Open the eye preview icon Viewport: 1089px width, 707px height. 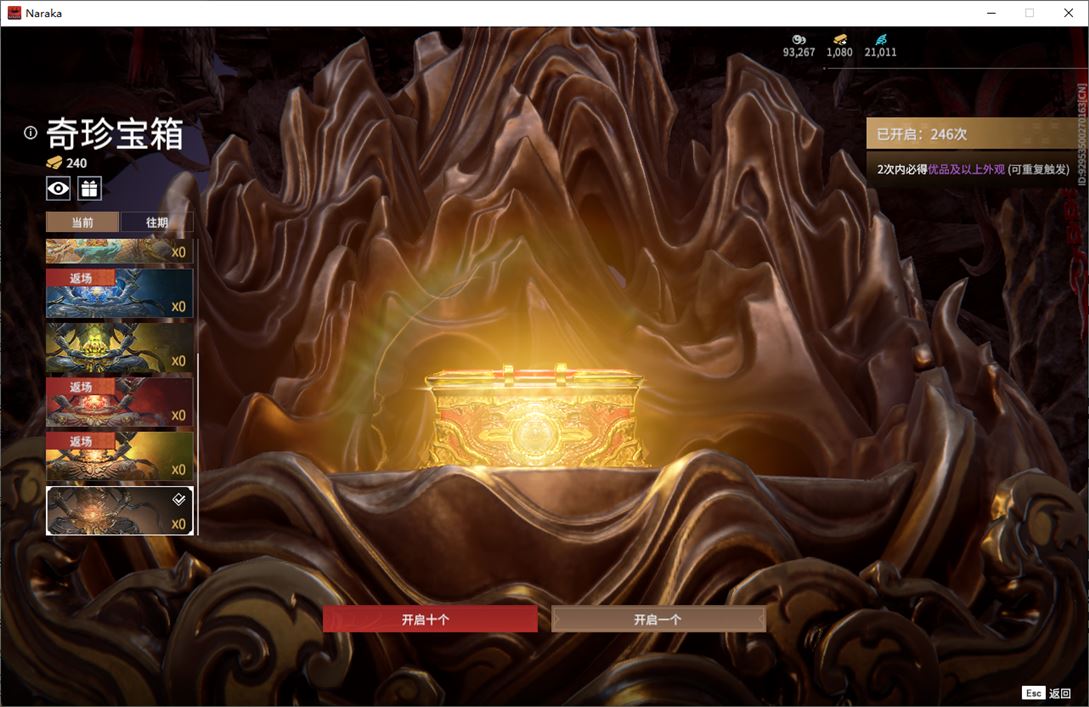click(58, 188)
